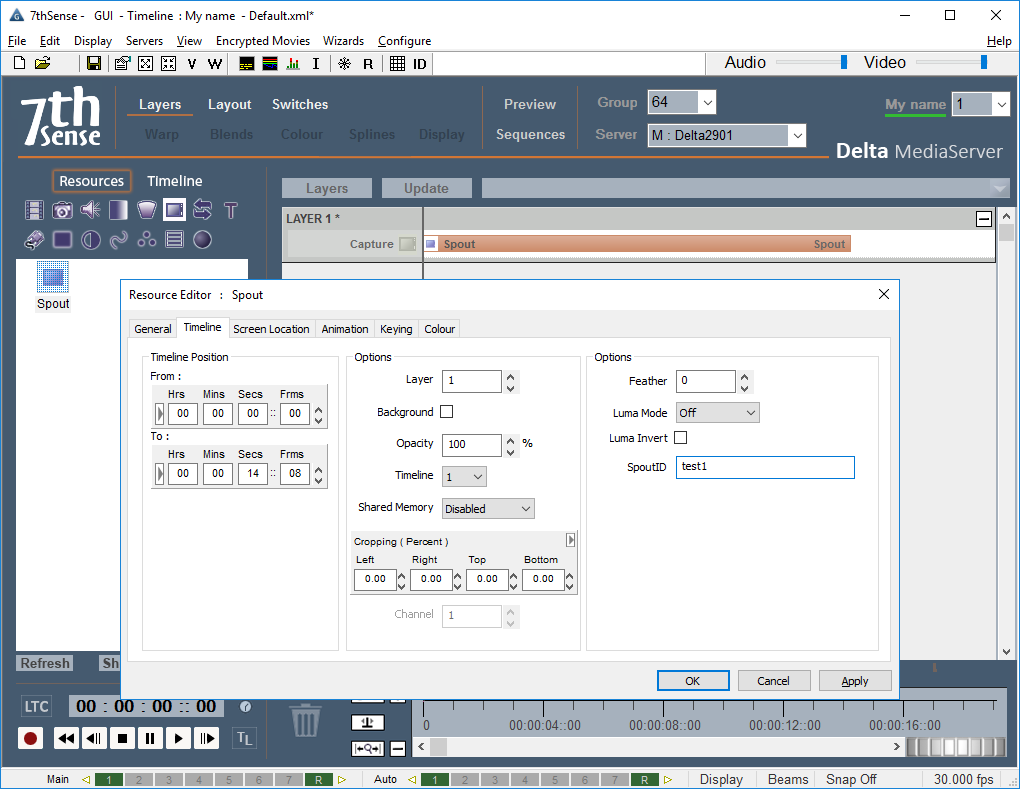Toggle the Background checkbox

pos(446,412)
